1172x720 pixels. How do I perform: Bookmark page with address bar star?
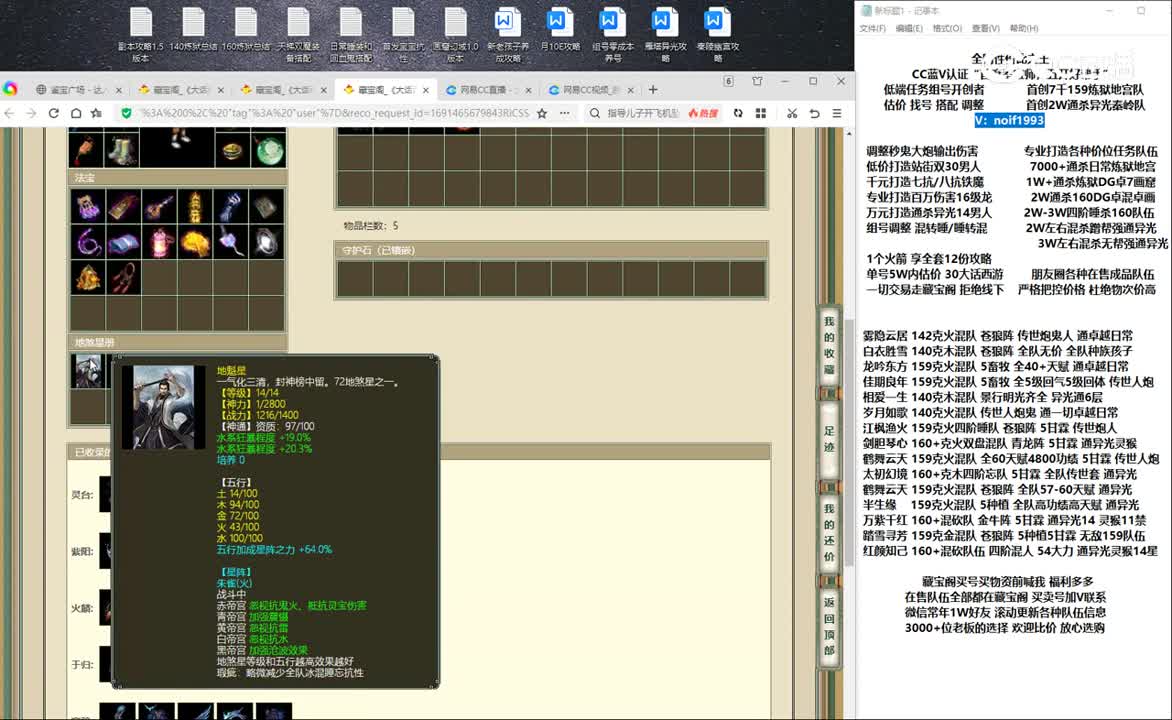(x=542, y=113)
